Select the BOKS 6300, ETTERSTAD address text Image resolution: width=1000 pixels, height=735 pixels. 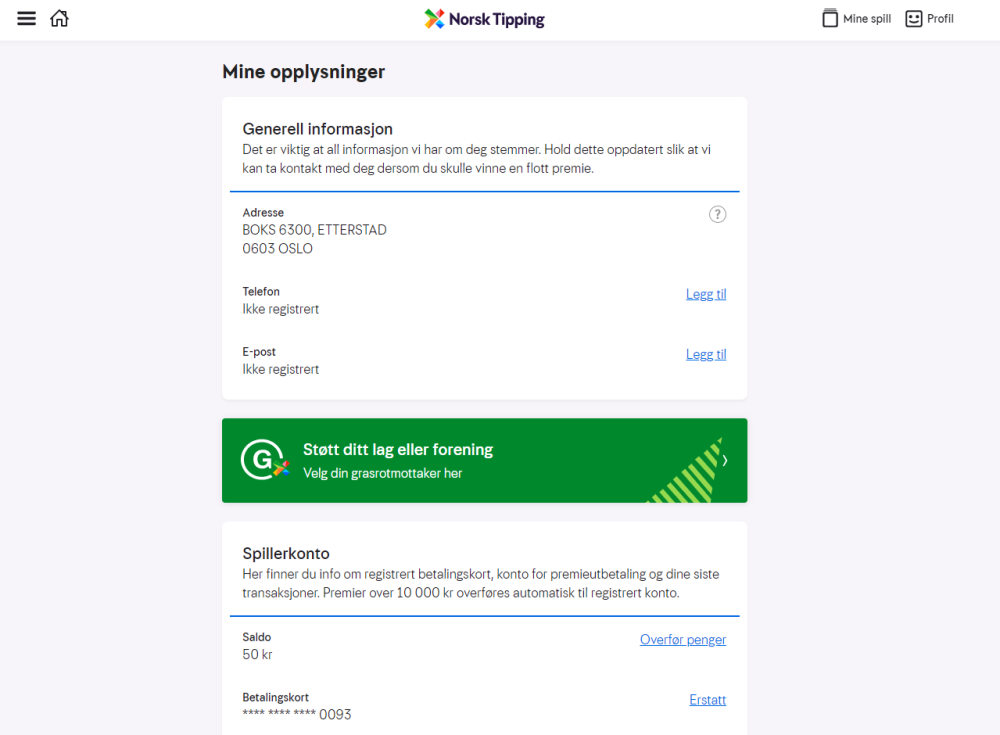pos(315,230)
